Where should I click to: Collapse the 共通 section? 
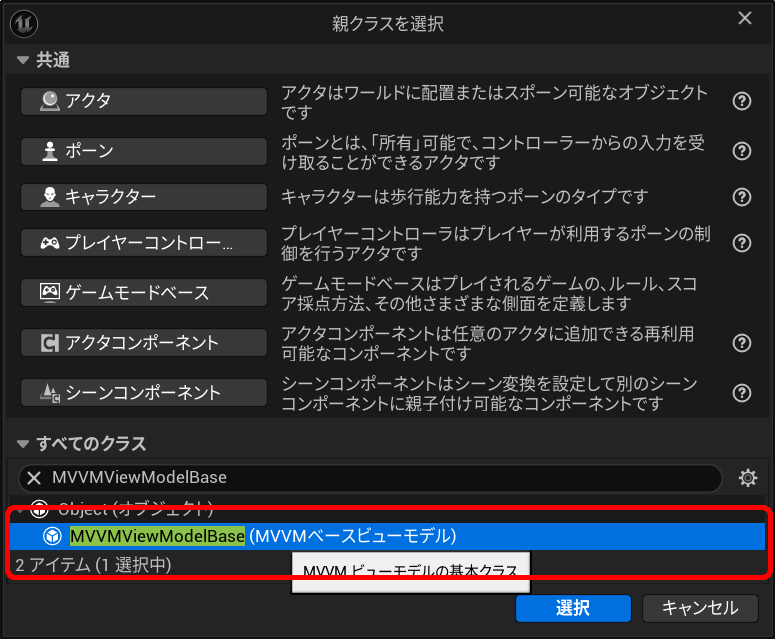pyautogui.click(x=24, y=61)
